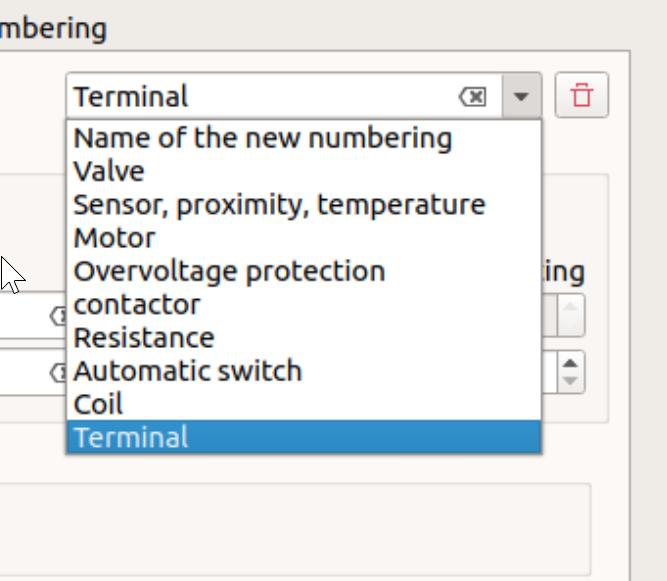Increase the lower spin box value
Image resolution: width=667 pixels, height=581 pixels.
pyautogui.click(x=570, y=363)
